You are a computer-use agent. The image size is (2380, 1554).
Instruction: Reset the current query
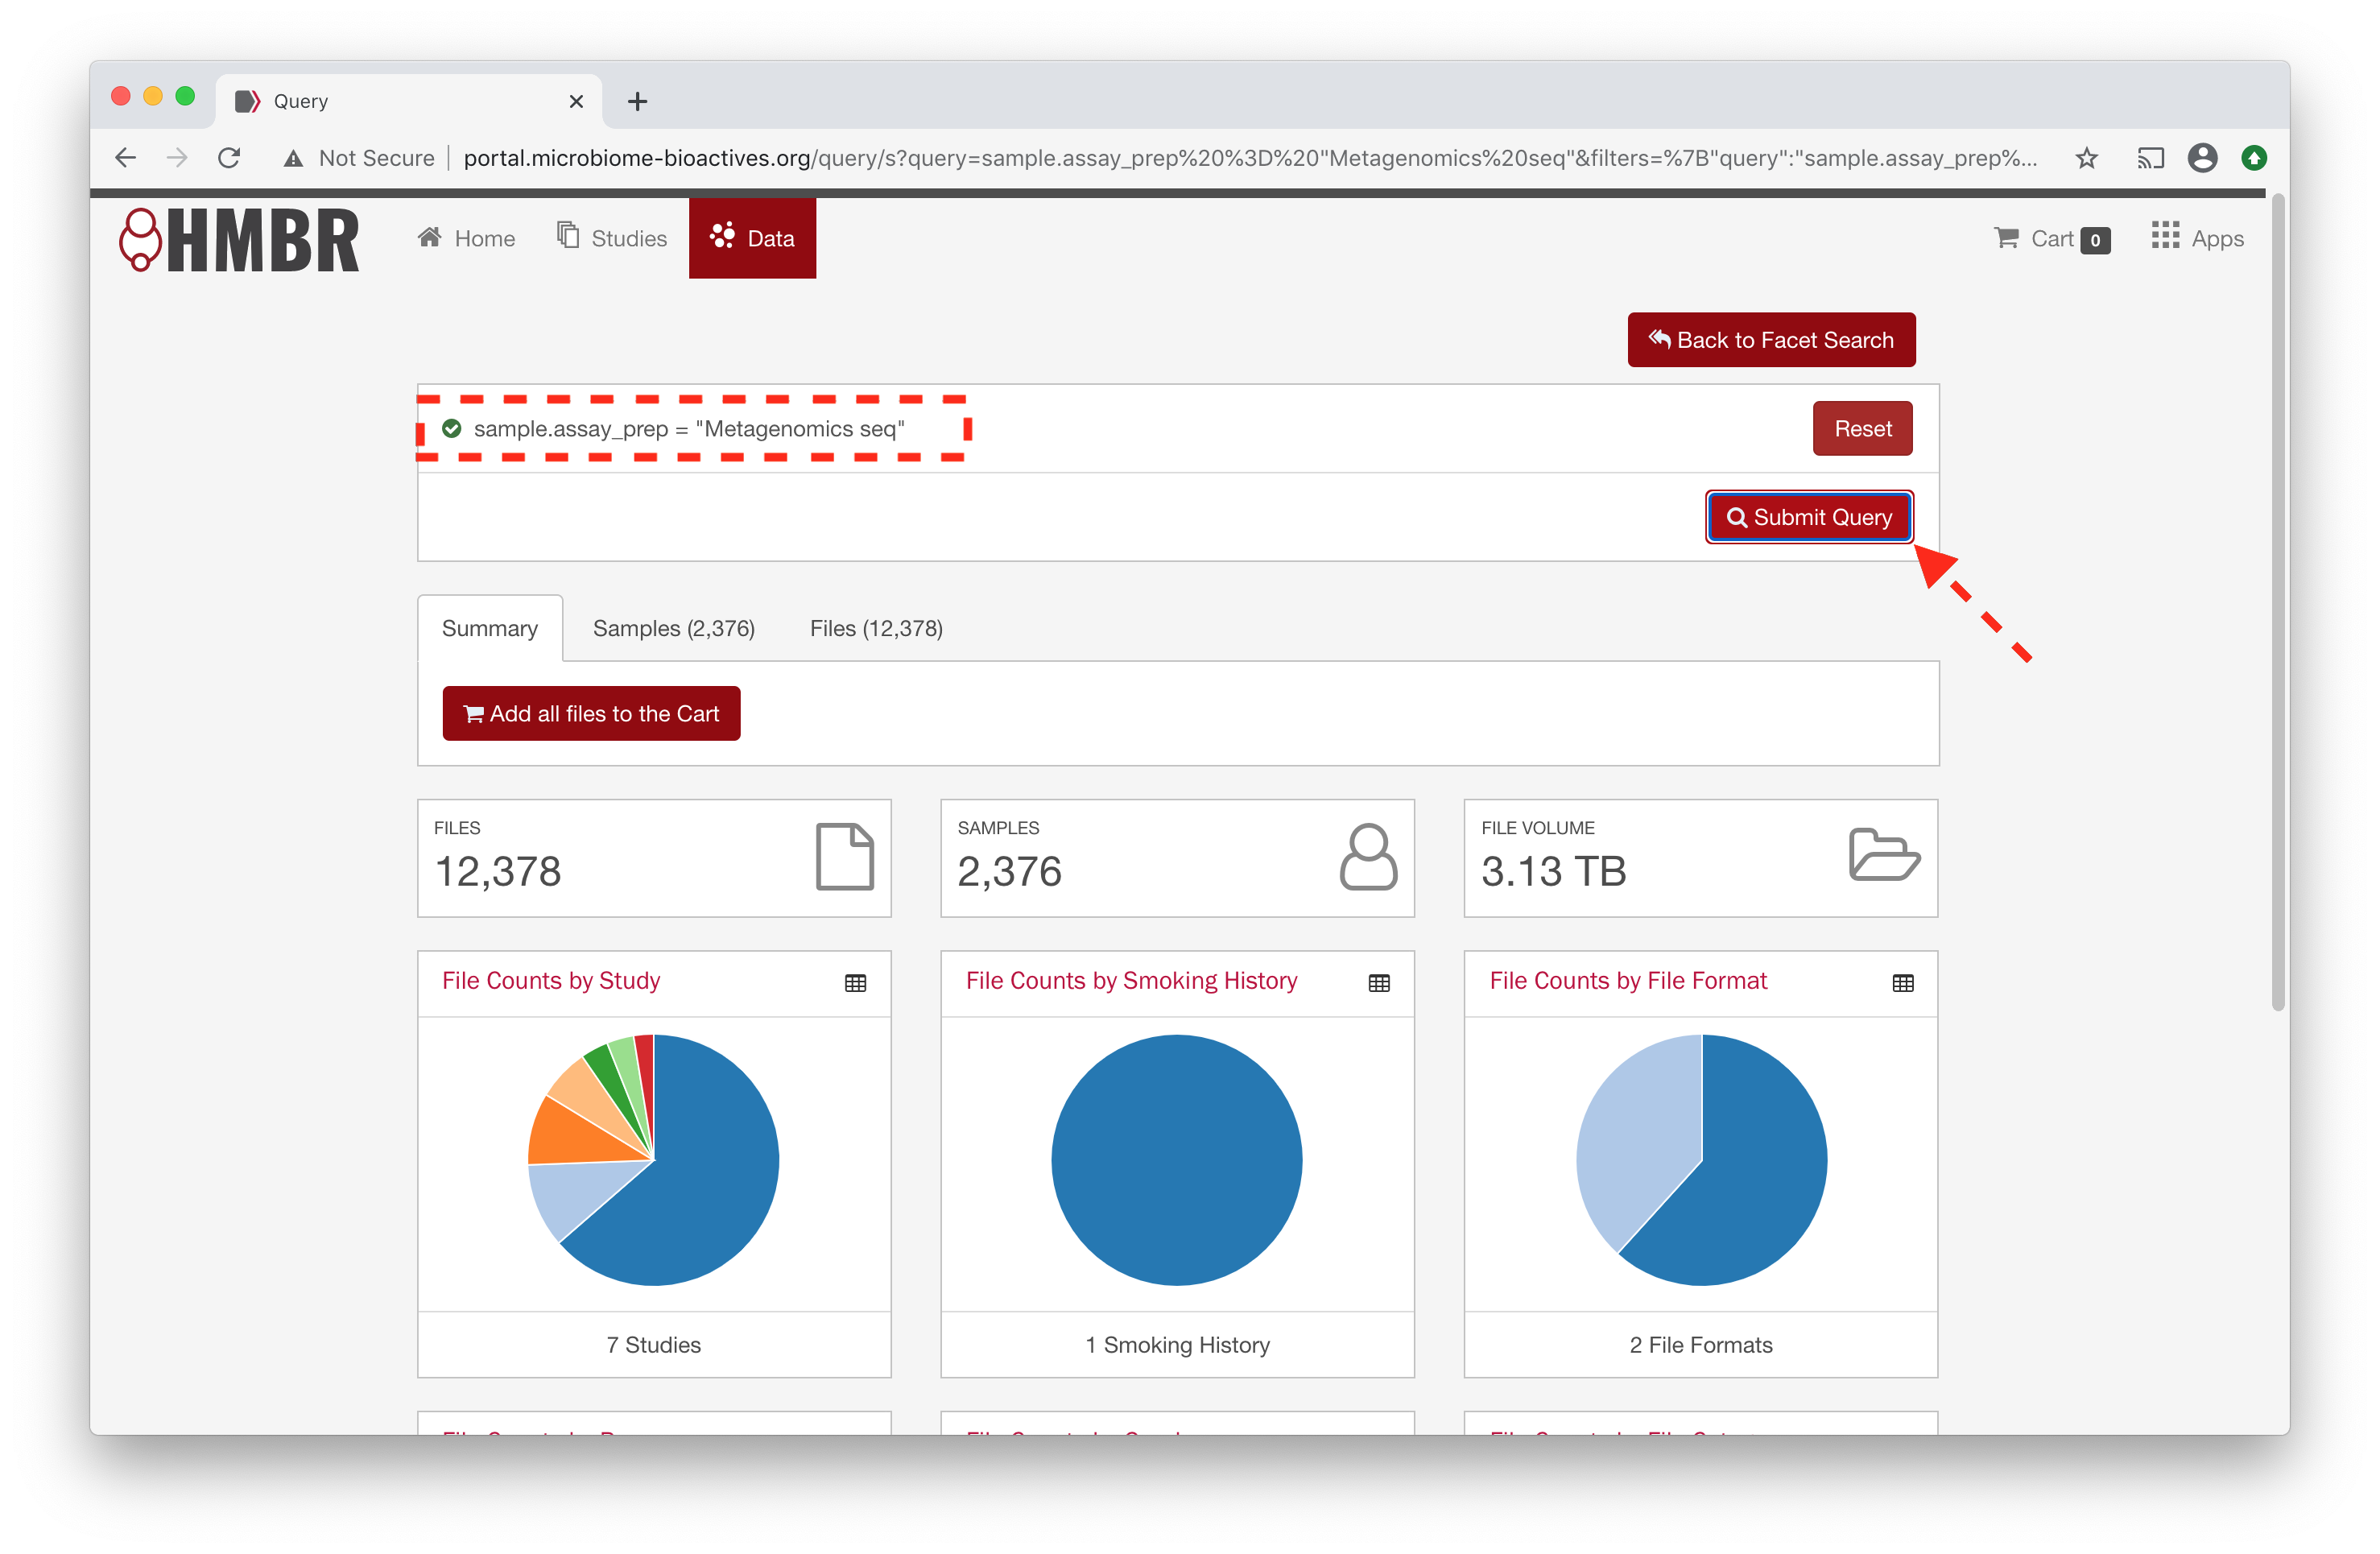click(1862, 428)
